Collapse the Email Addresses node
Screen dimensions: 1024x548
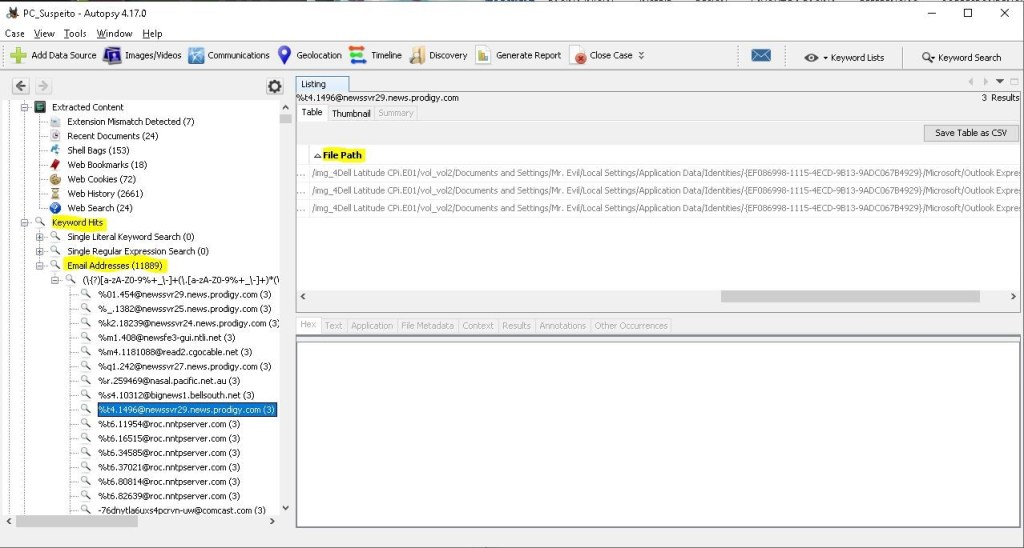(40, 265)
